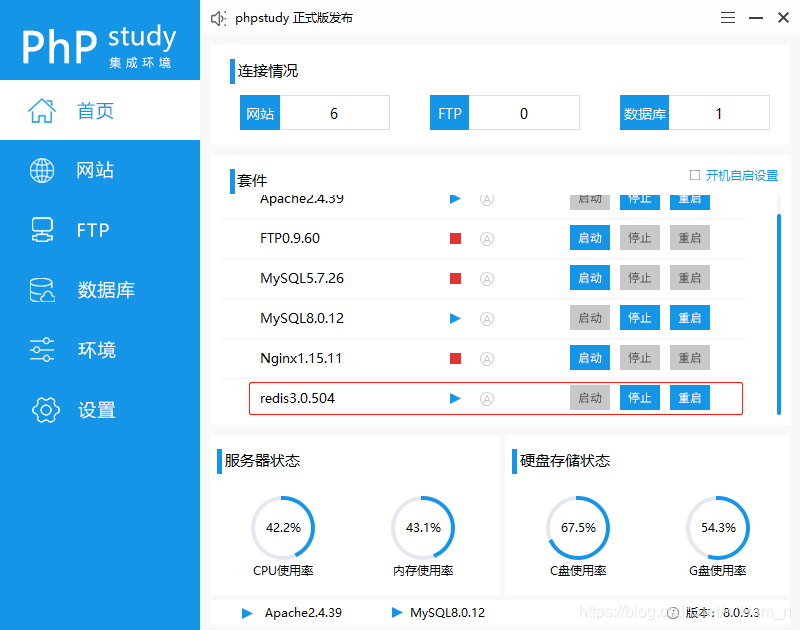Viewport: 800px width, 630px height.
Task: Click 重启 in the MySQL5.7.26 row
Action: (x=690, y=278)
